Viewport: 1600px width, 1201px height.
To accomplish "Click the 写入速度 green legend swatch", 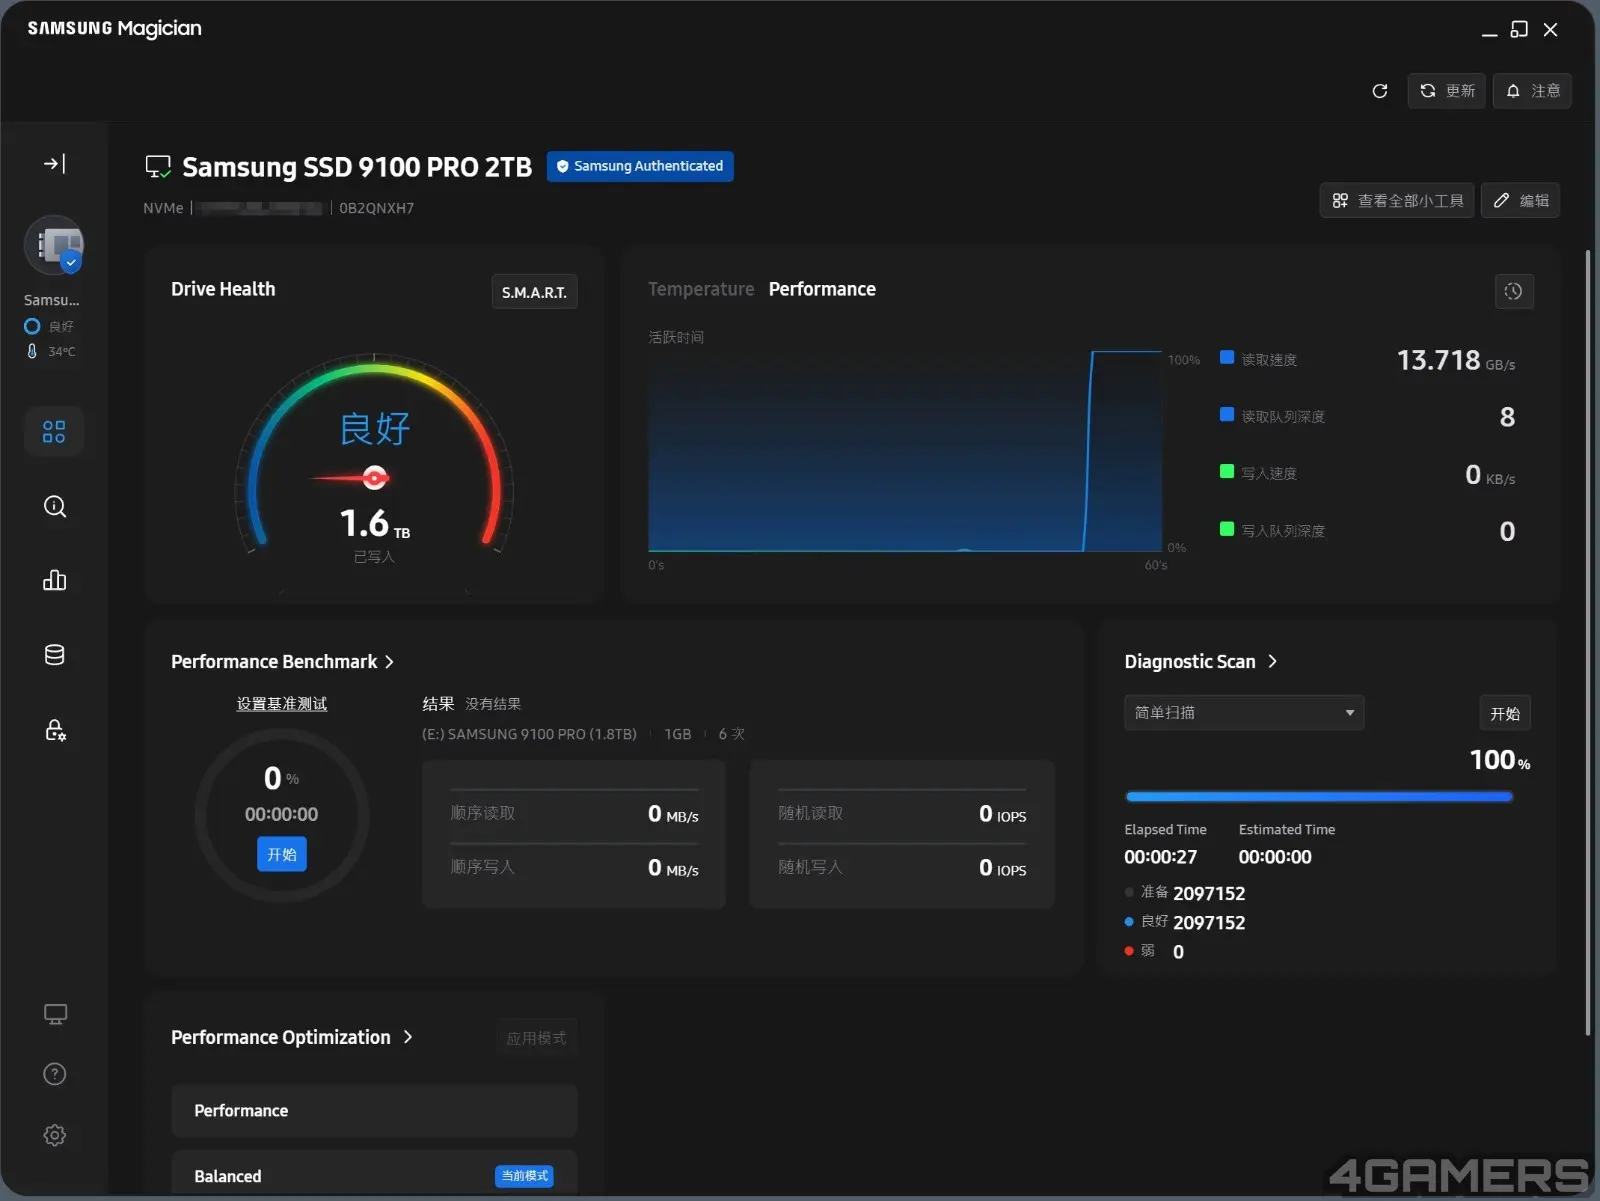I will point(1227,471).
